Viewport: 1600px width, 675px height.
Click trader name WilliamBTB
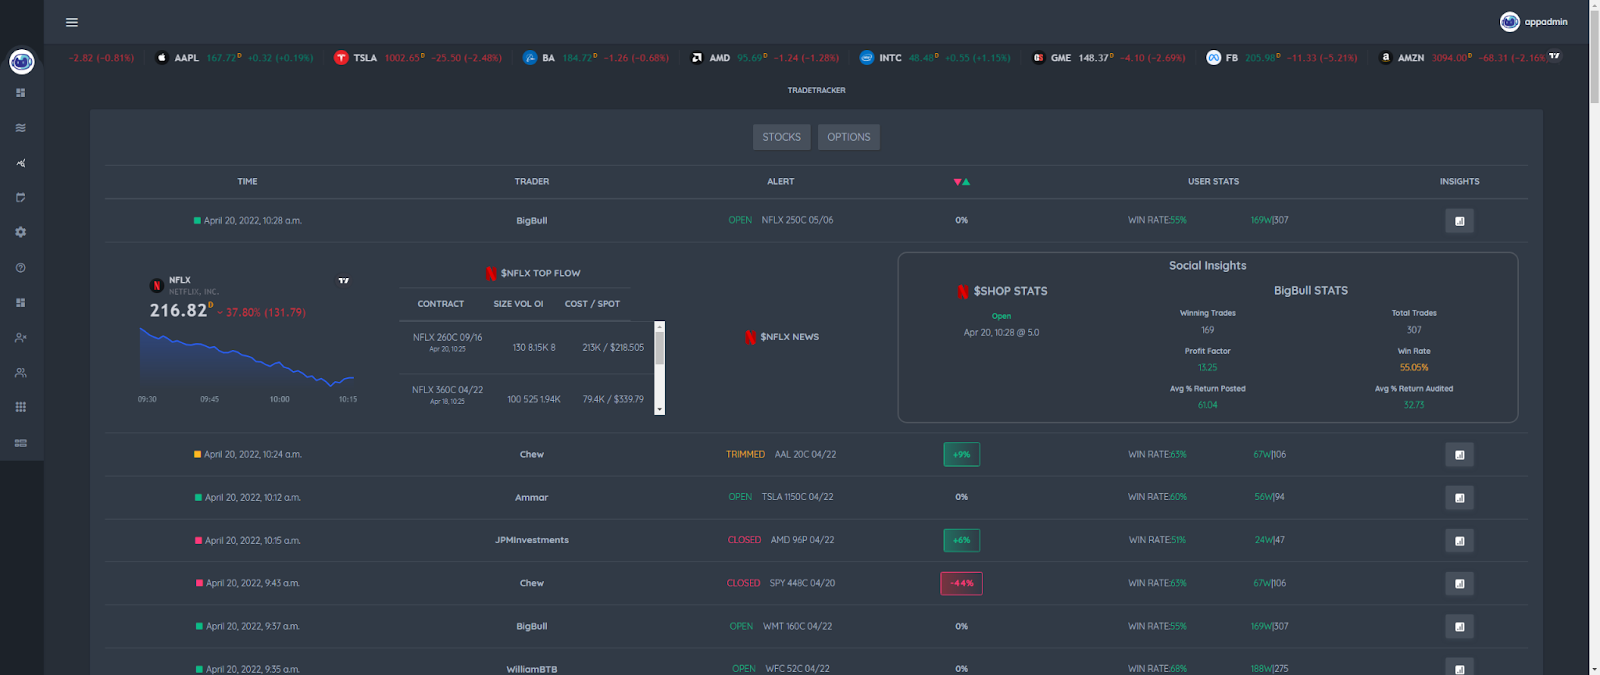pyautogui.click(x=532, y=669)
